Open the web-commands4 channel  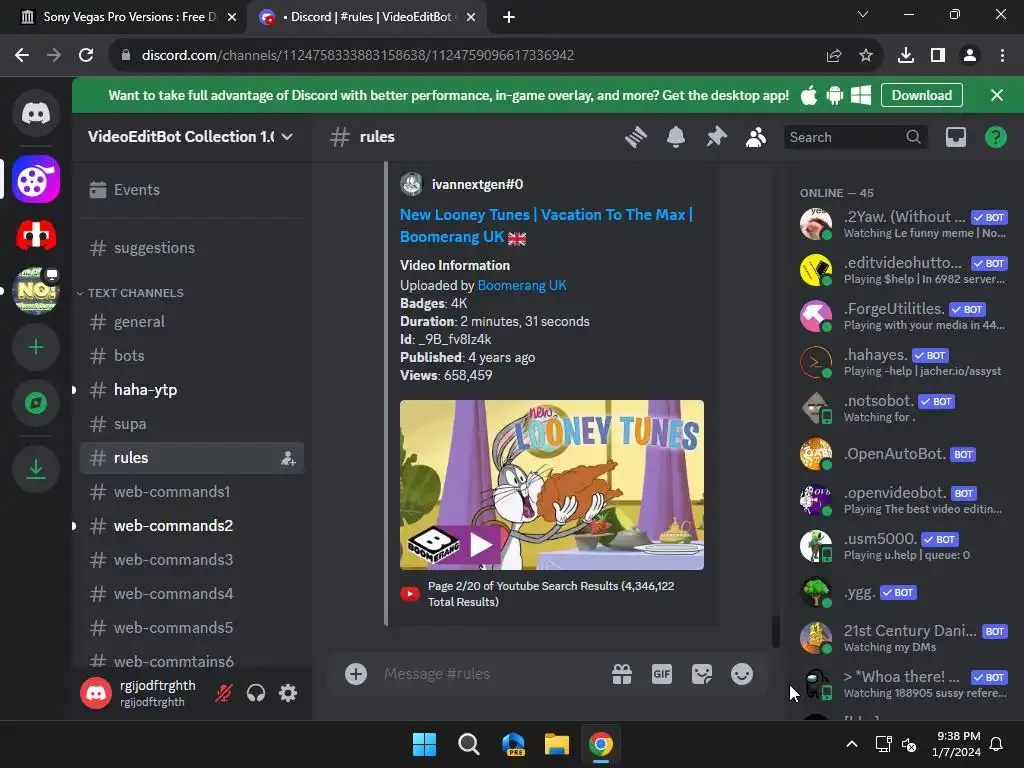point(191,594)
